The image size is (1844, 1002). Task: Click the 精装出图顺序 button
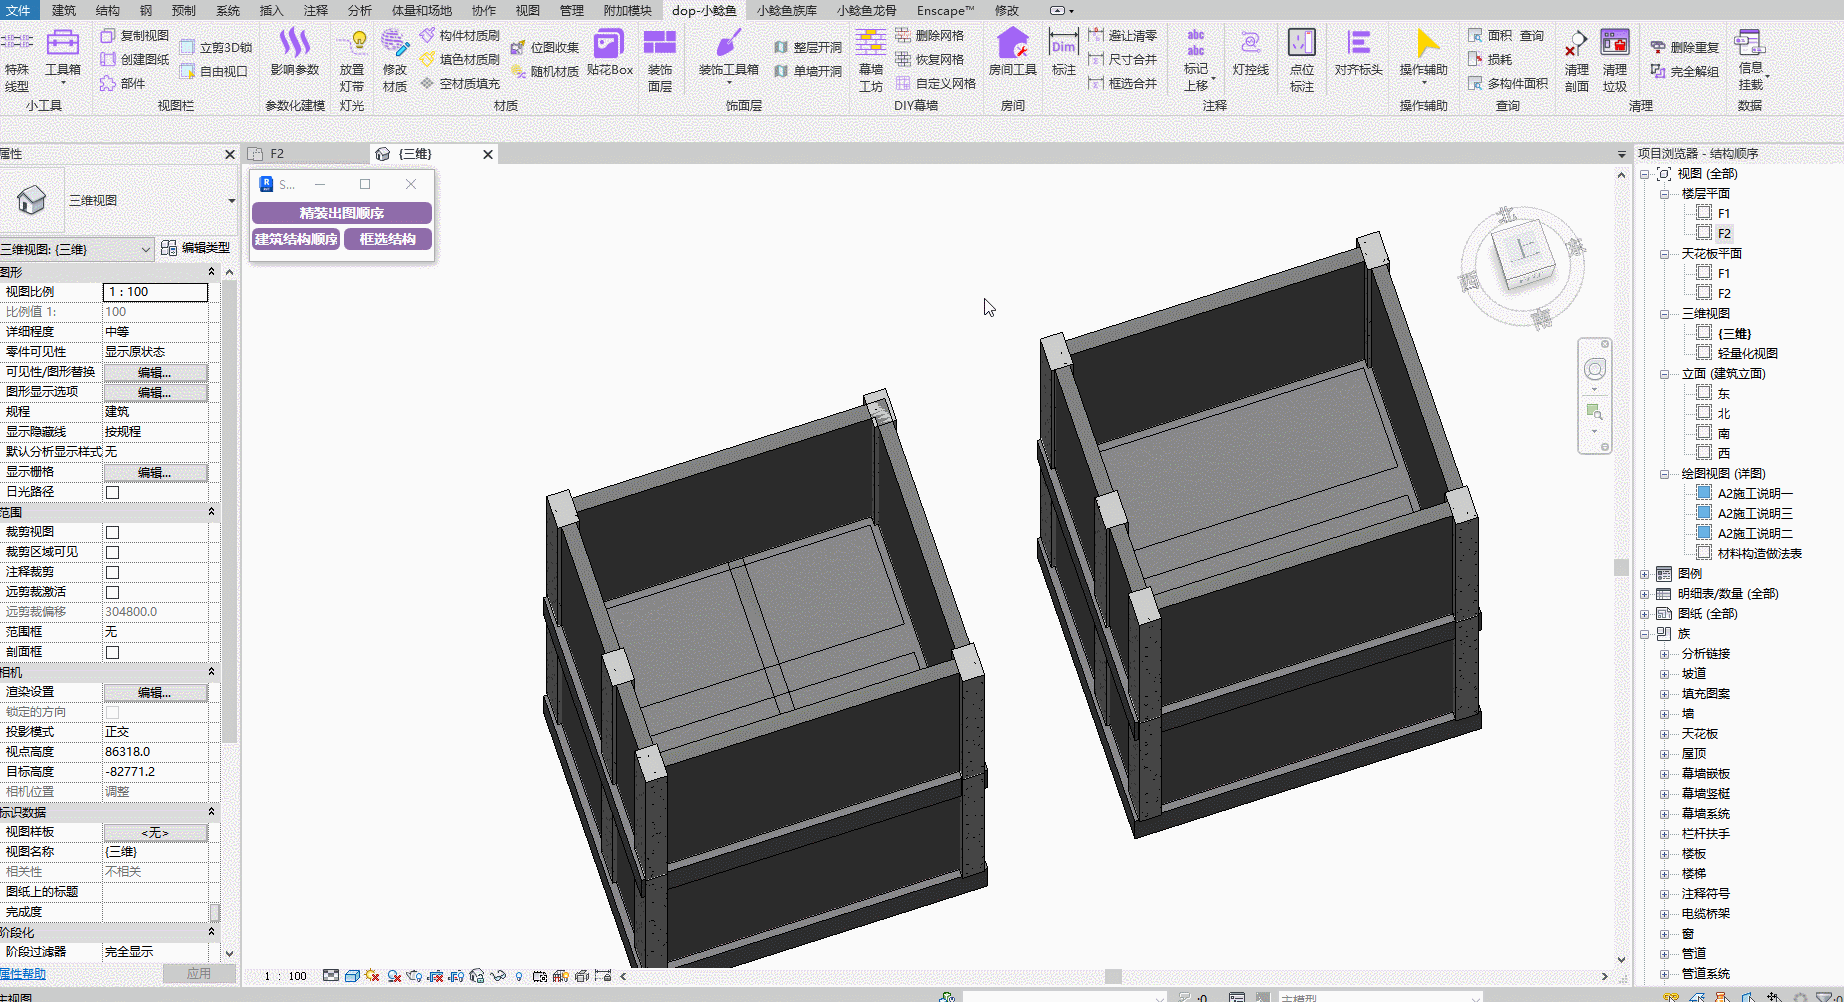click(x=342, y=213)
